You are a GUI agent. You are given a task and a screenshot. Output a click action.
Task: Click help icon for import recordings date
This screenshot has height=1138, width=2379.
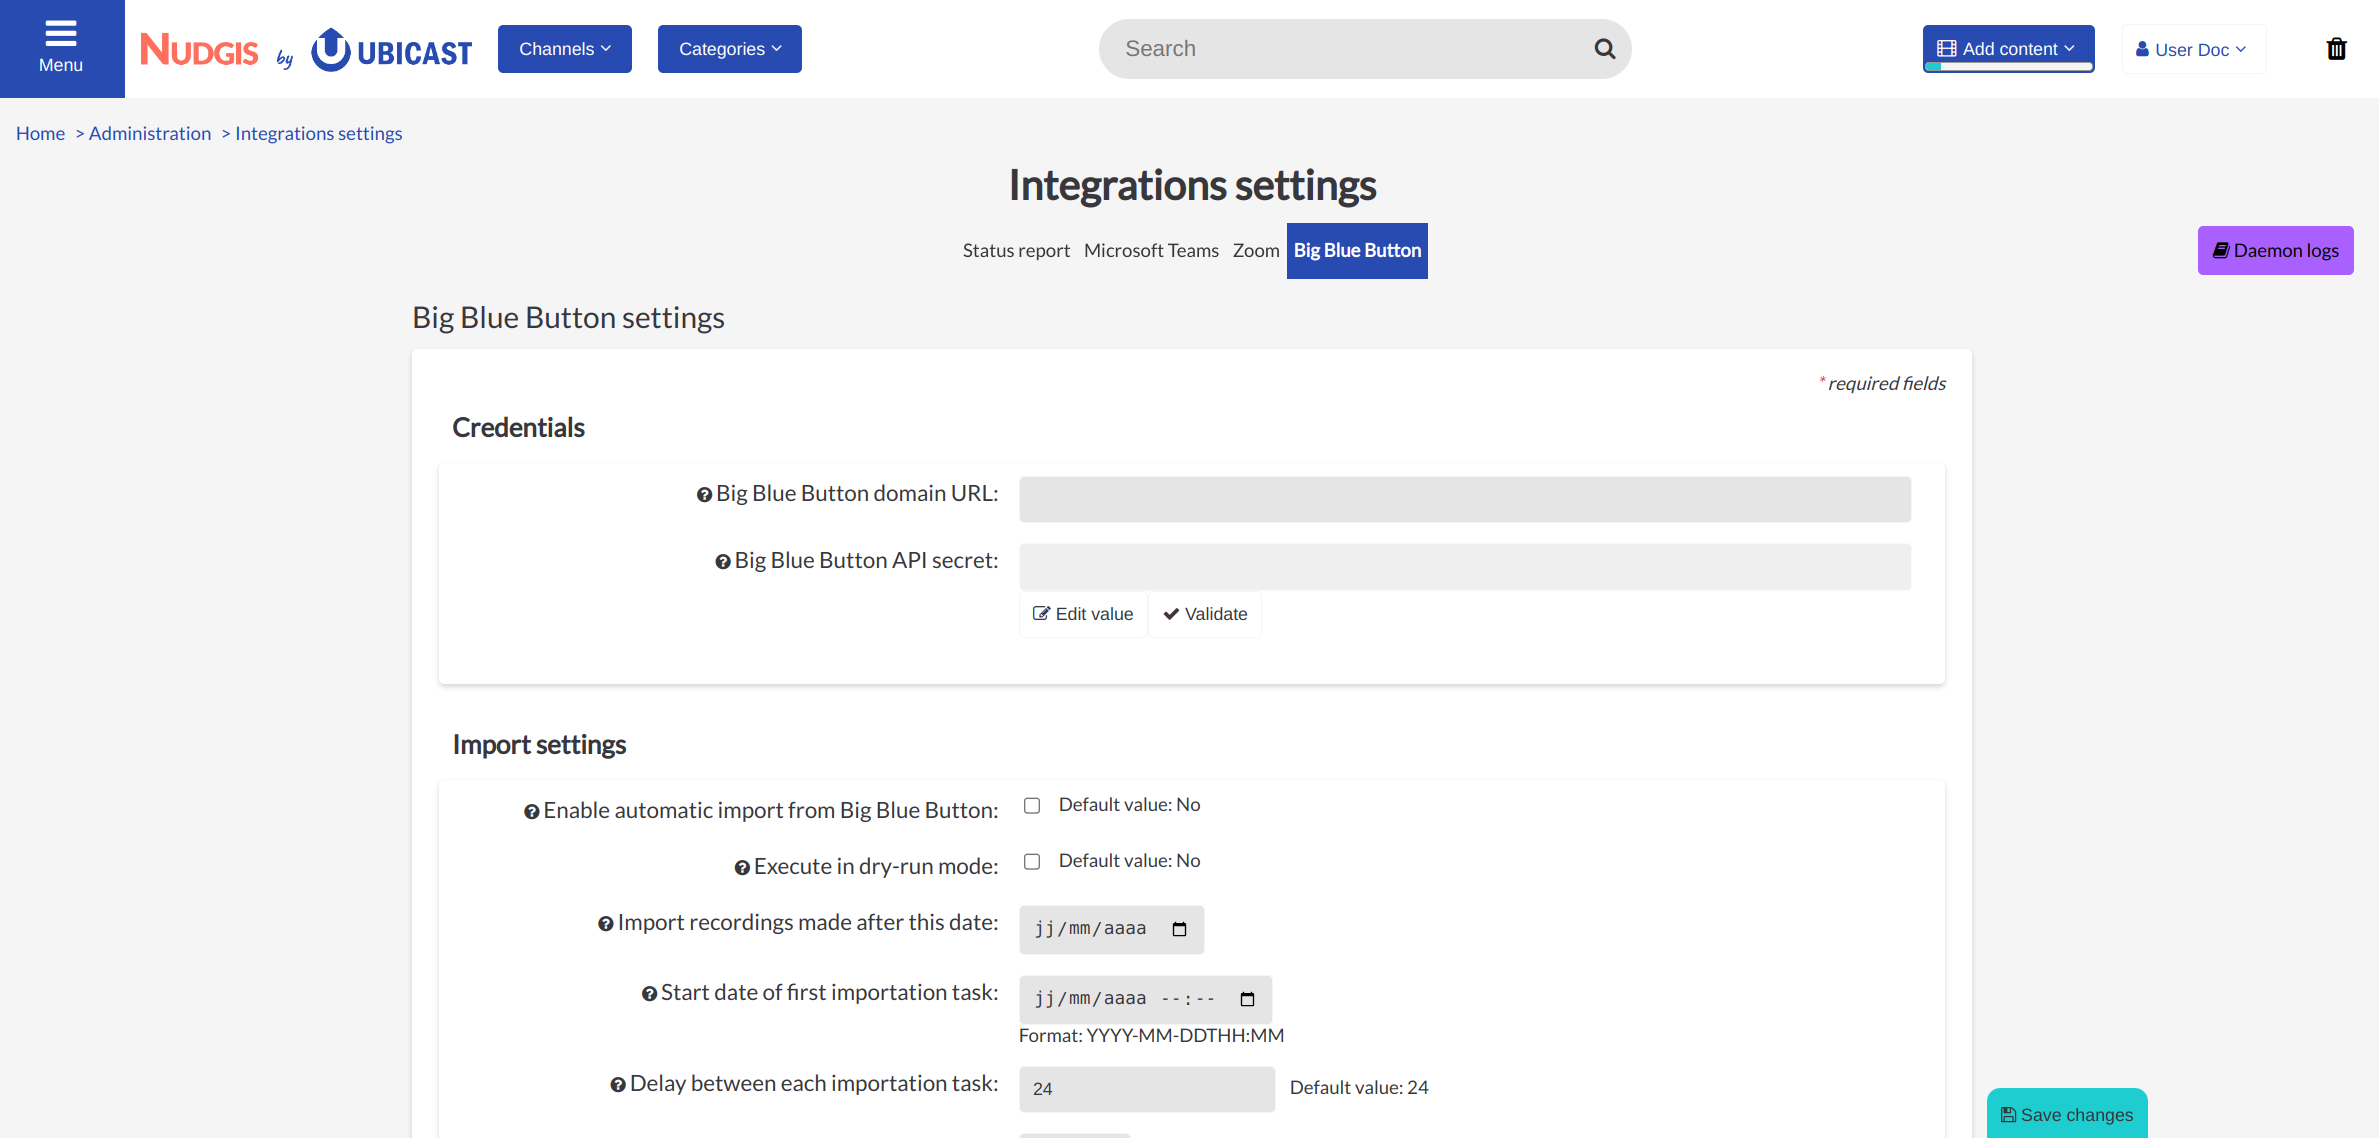pyautogui.click(x=606, y=924)
